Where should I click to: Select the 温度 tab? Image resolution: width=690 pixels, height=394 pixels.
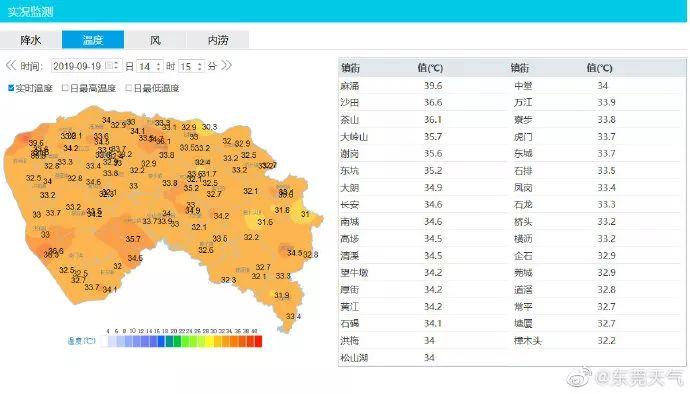coord(93,40)
